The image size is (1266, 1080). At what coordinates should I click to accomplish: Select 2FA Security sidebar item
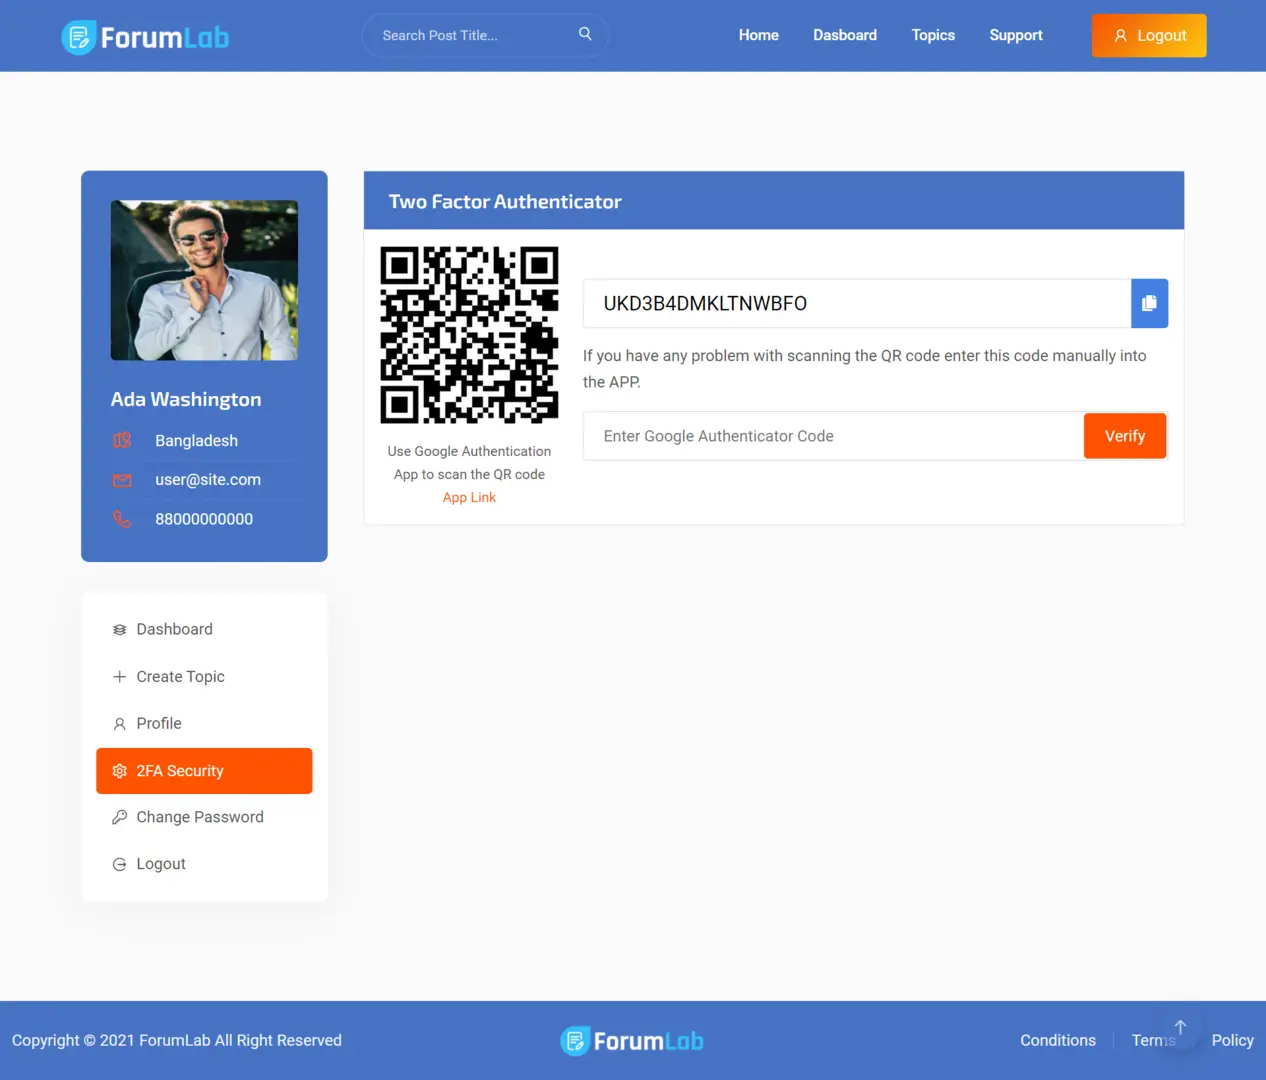tap(204, 771)
